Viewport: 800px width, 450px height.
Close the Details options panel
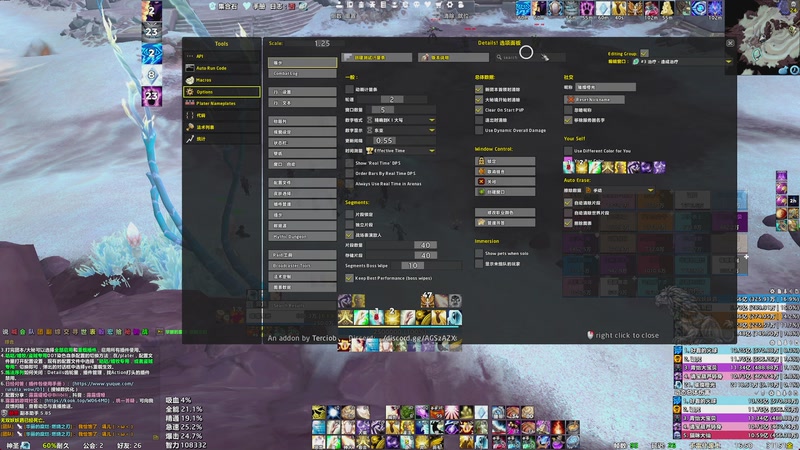730,43
